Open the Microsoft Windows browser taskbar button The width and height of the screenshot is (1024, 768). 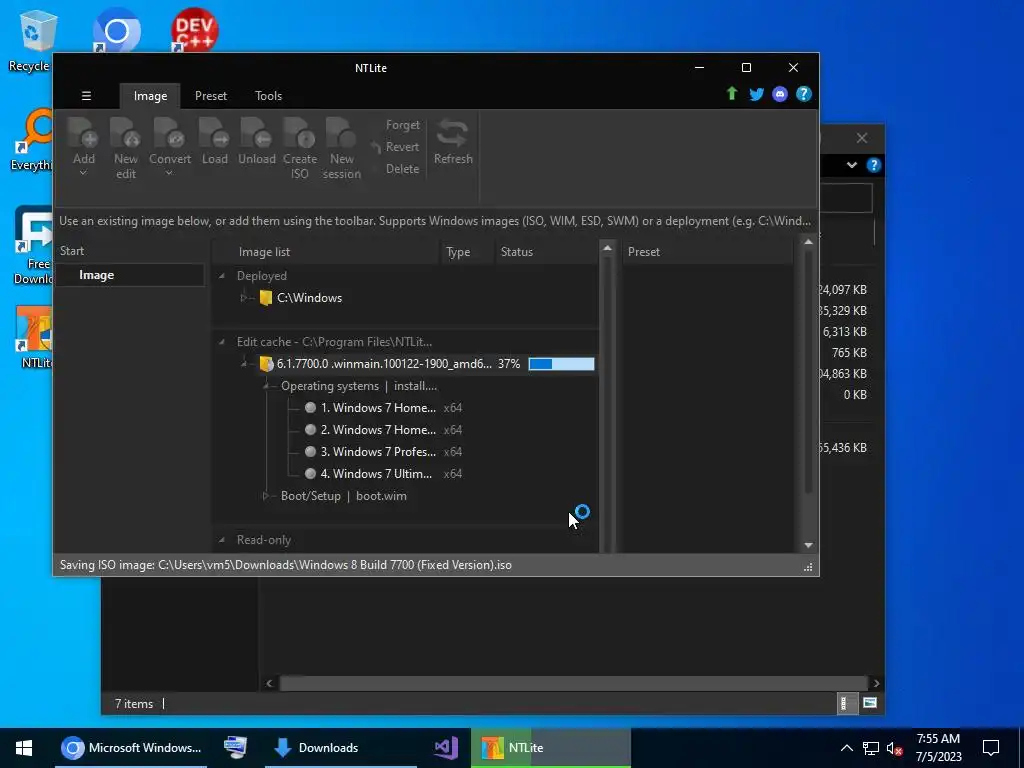click(x=131, y=748)
